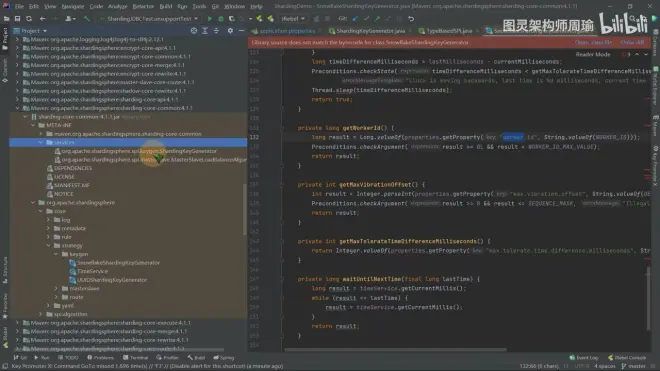Screen dimensions: 660x371
Task: Click the Save All toolbar icon
Action: pos(17,19)
